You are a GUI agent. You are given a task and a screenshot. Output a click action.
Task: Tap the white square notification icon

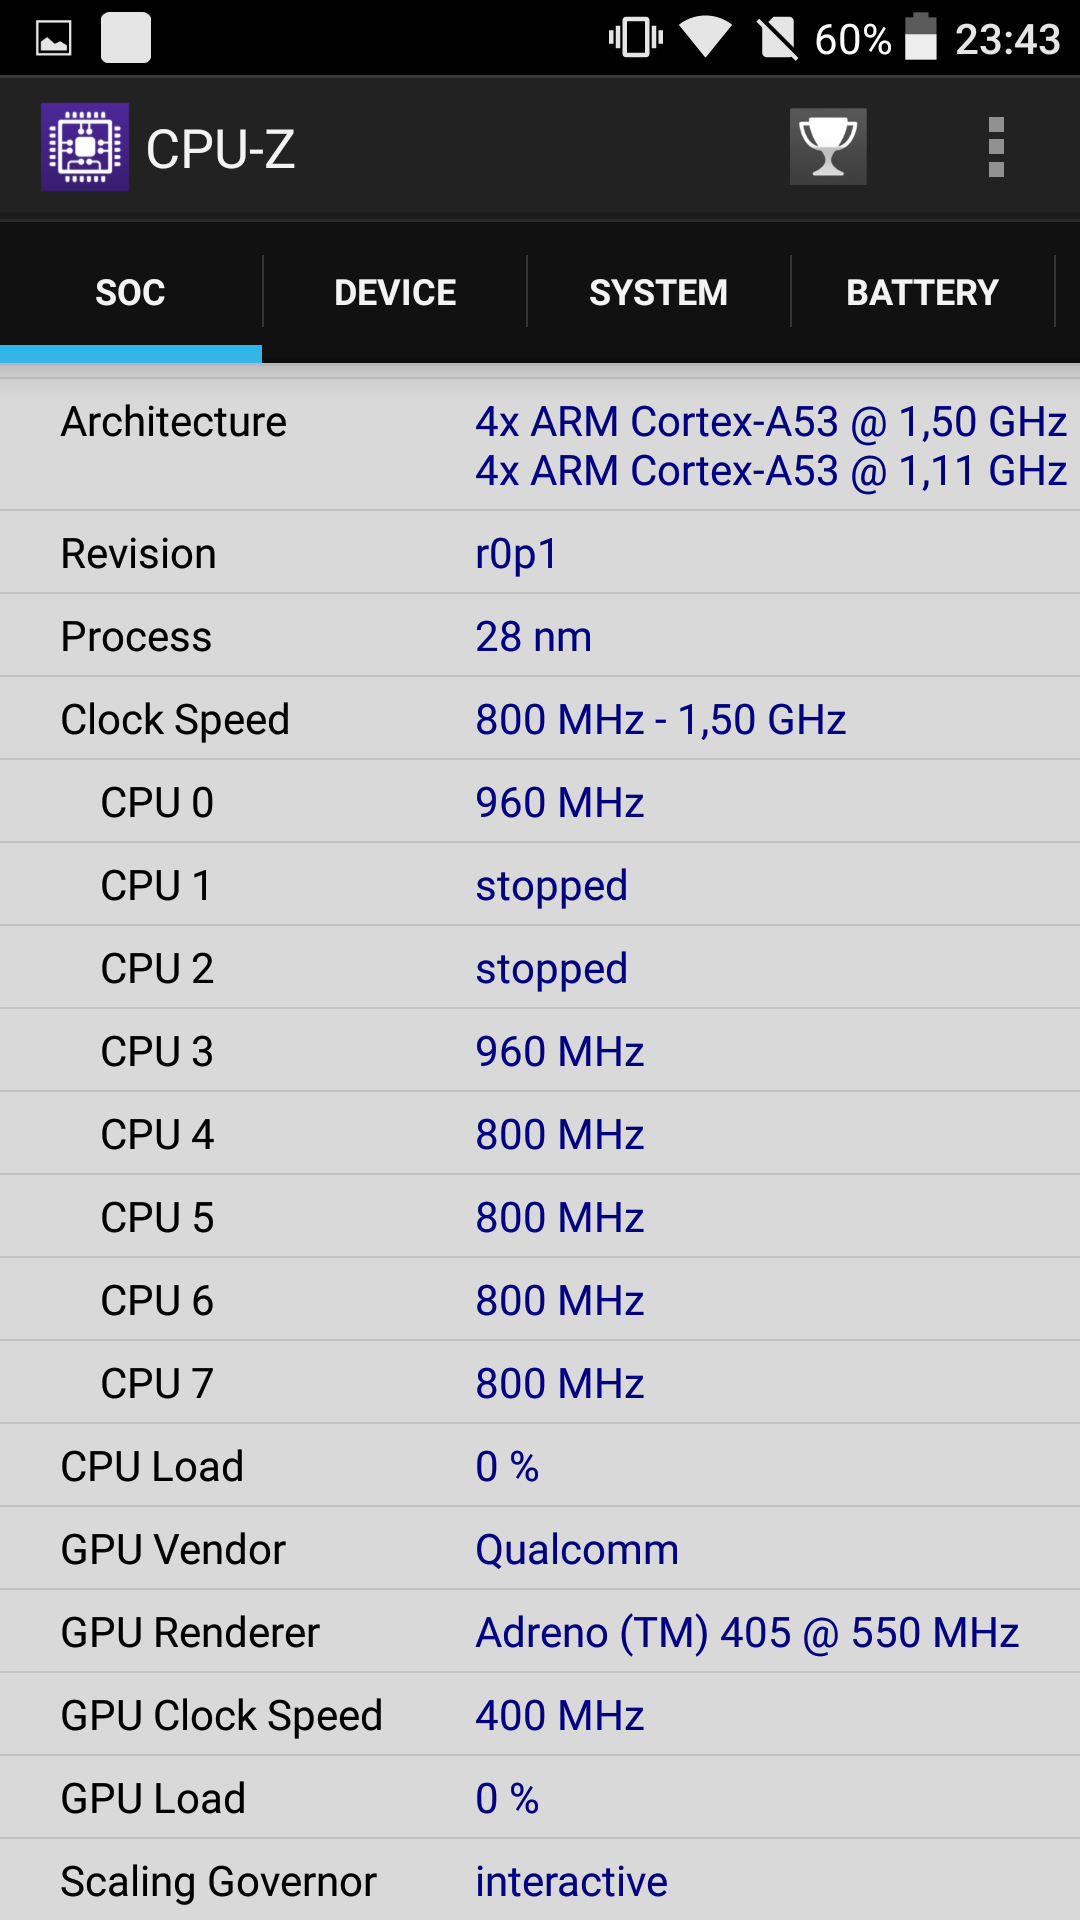(126, 38)
